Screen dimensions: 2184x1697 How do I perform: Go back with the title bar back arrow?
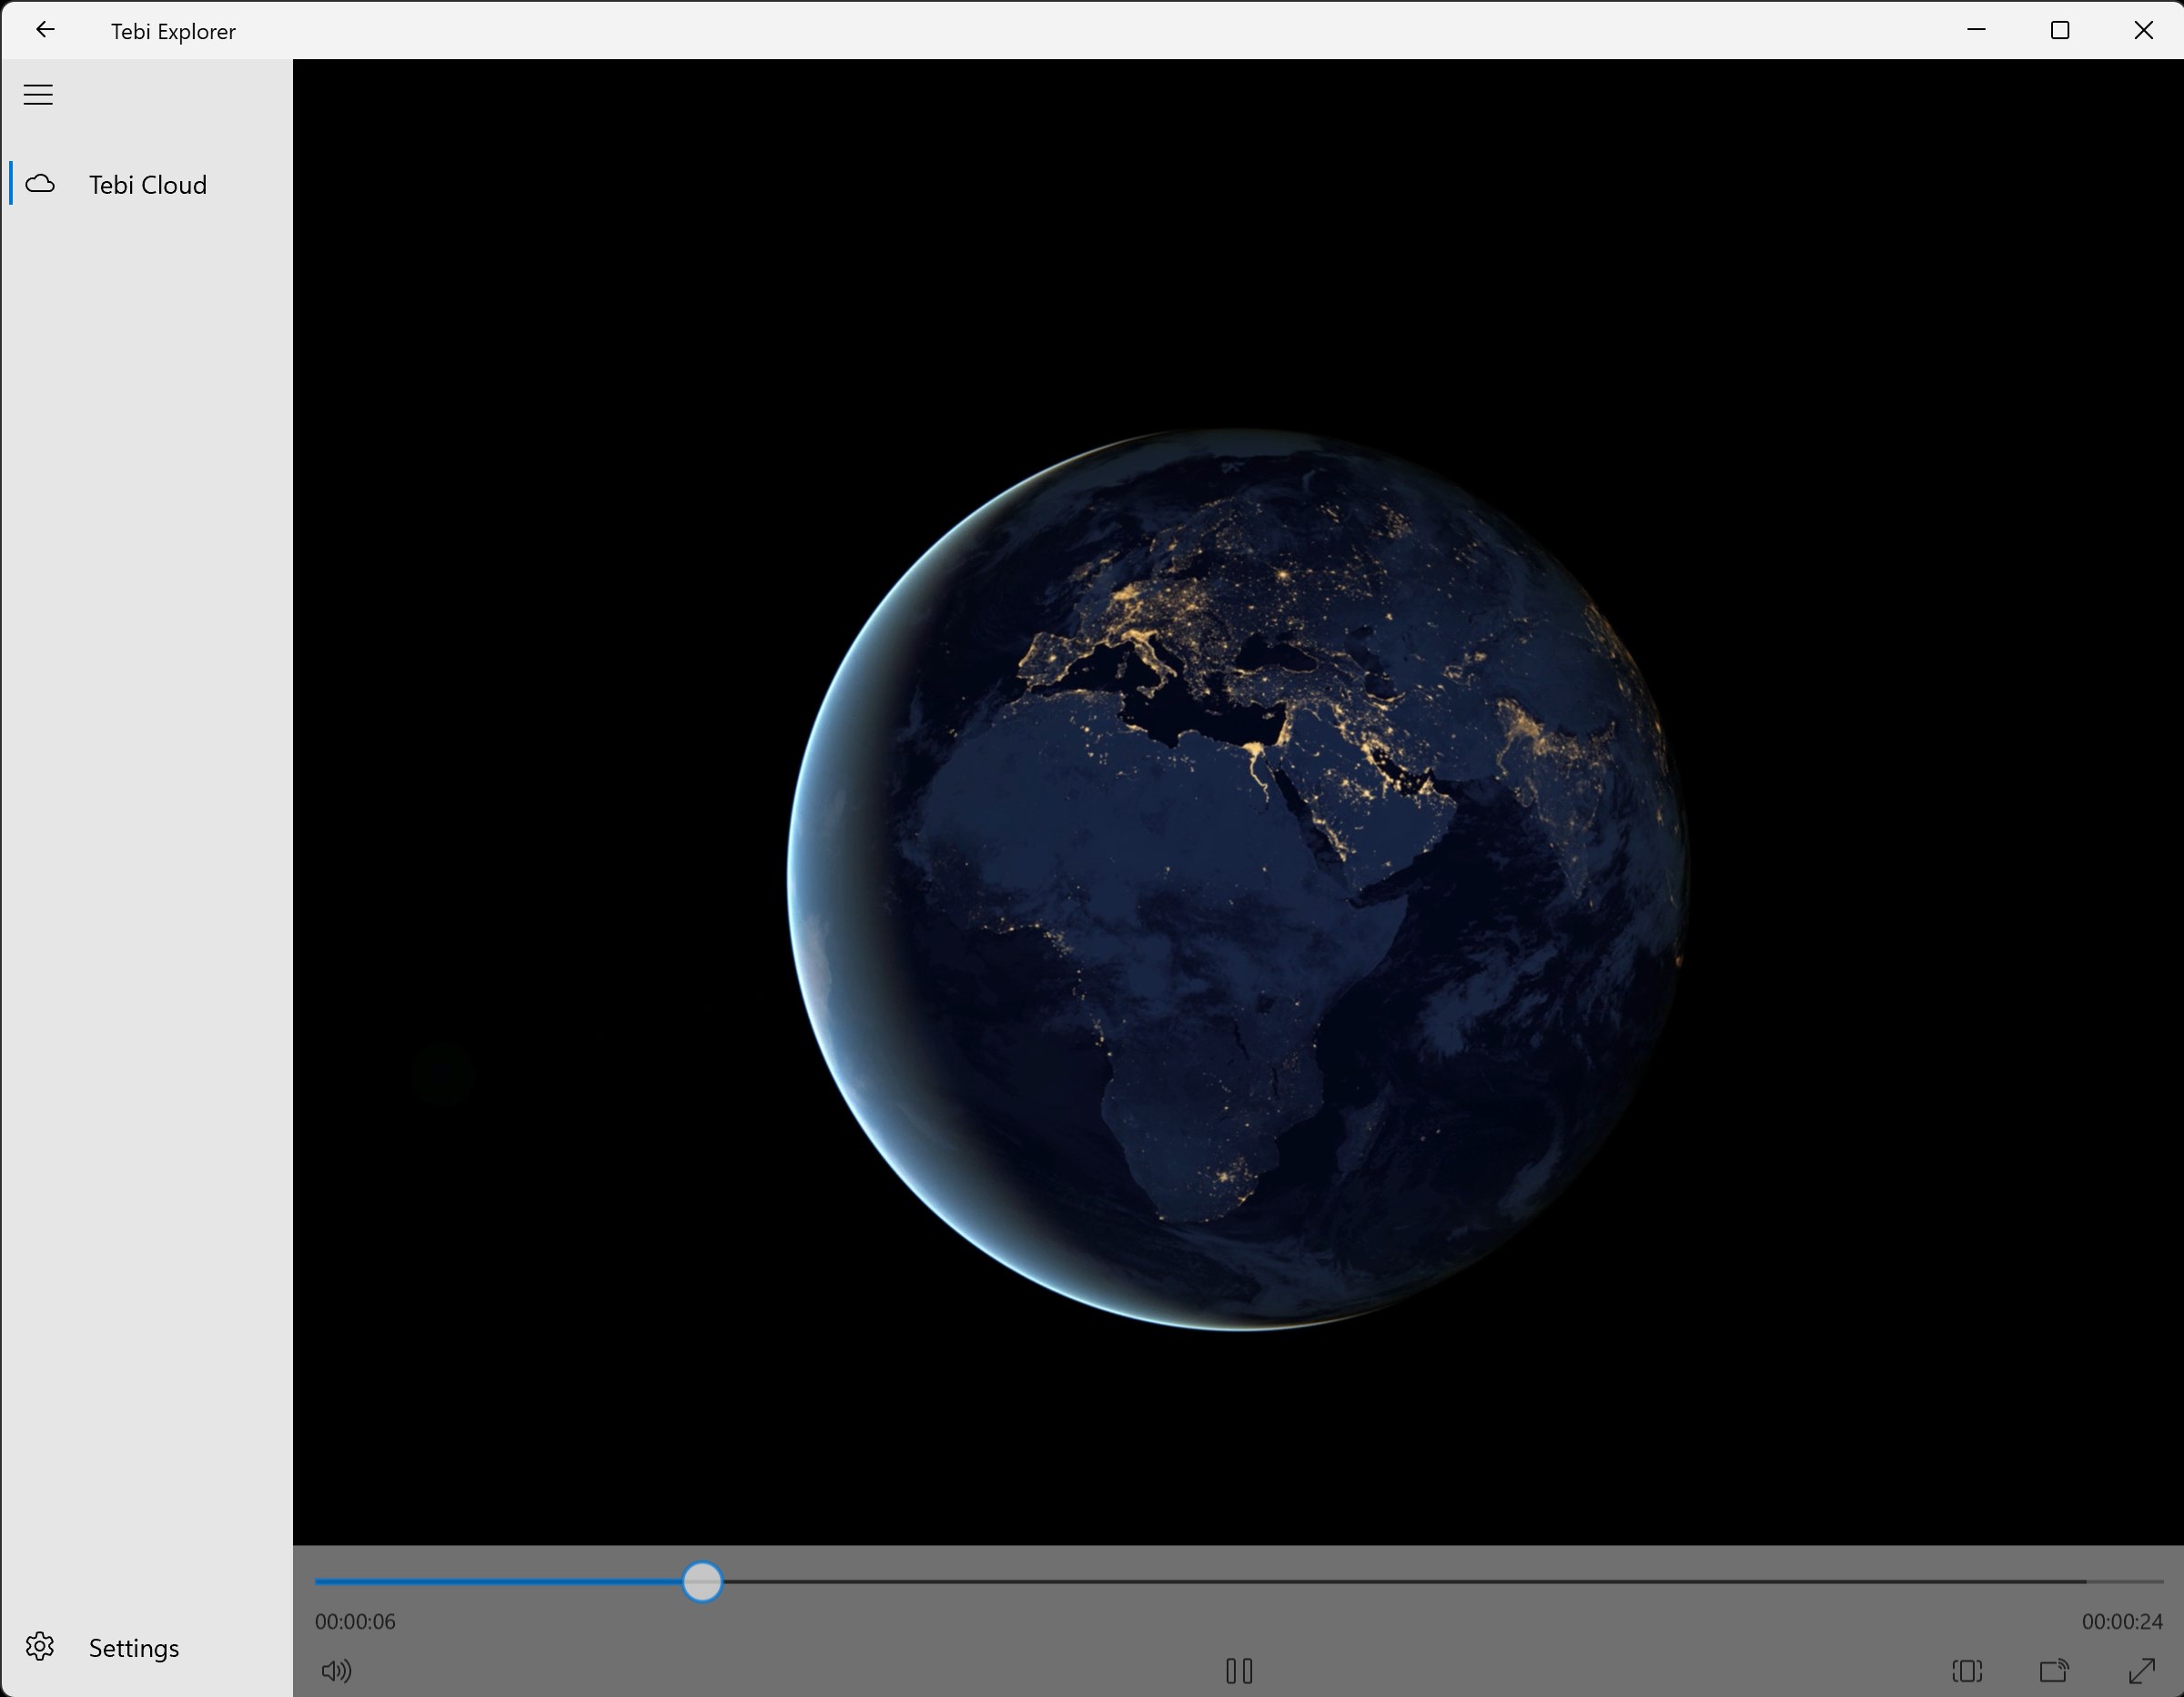tap(45, 30)
